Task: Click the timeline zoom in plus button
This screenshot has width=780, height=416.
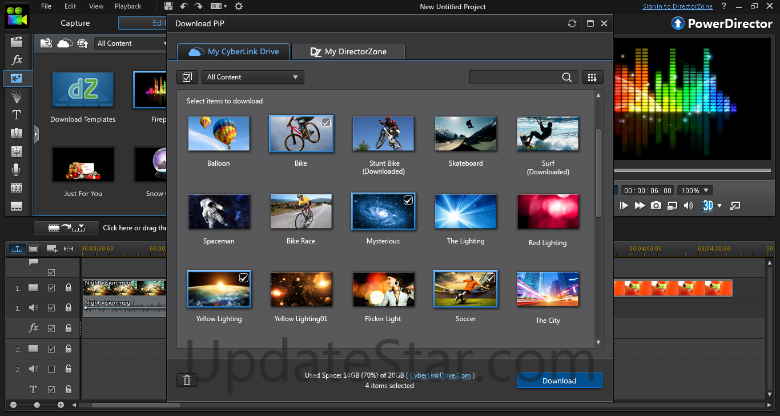Action: click(61, 405)
